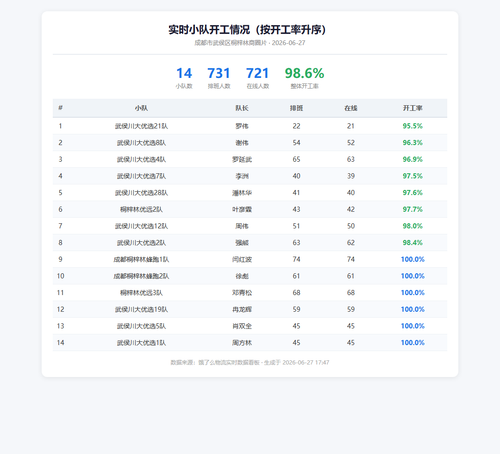
Task: Select team name 成都桐梓林蜂跑2队
Action: coord(141,276)
